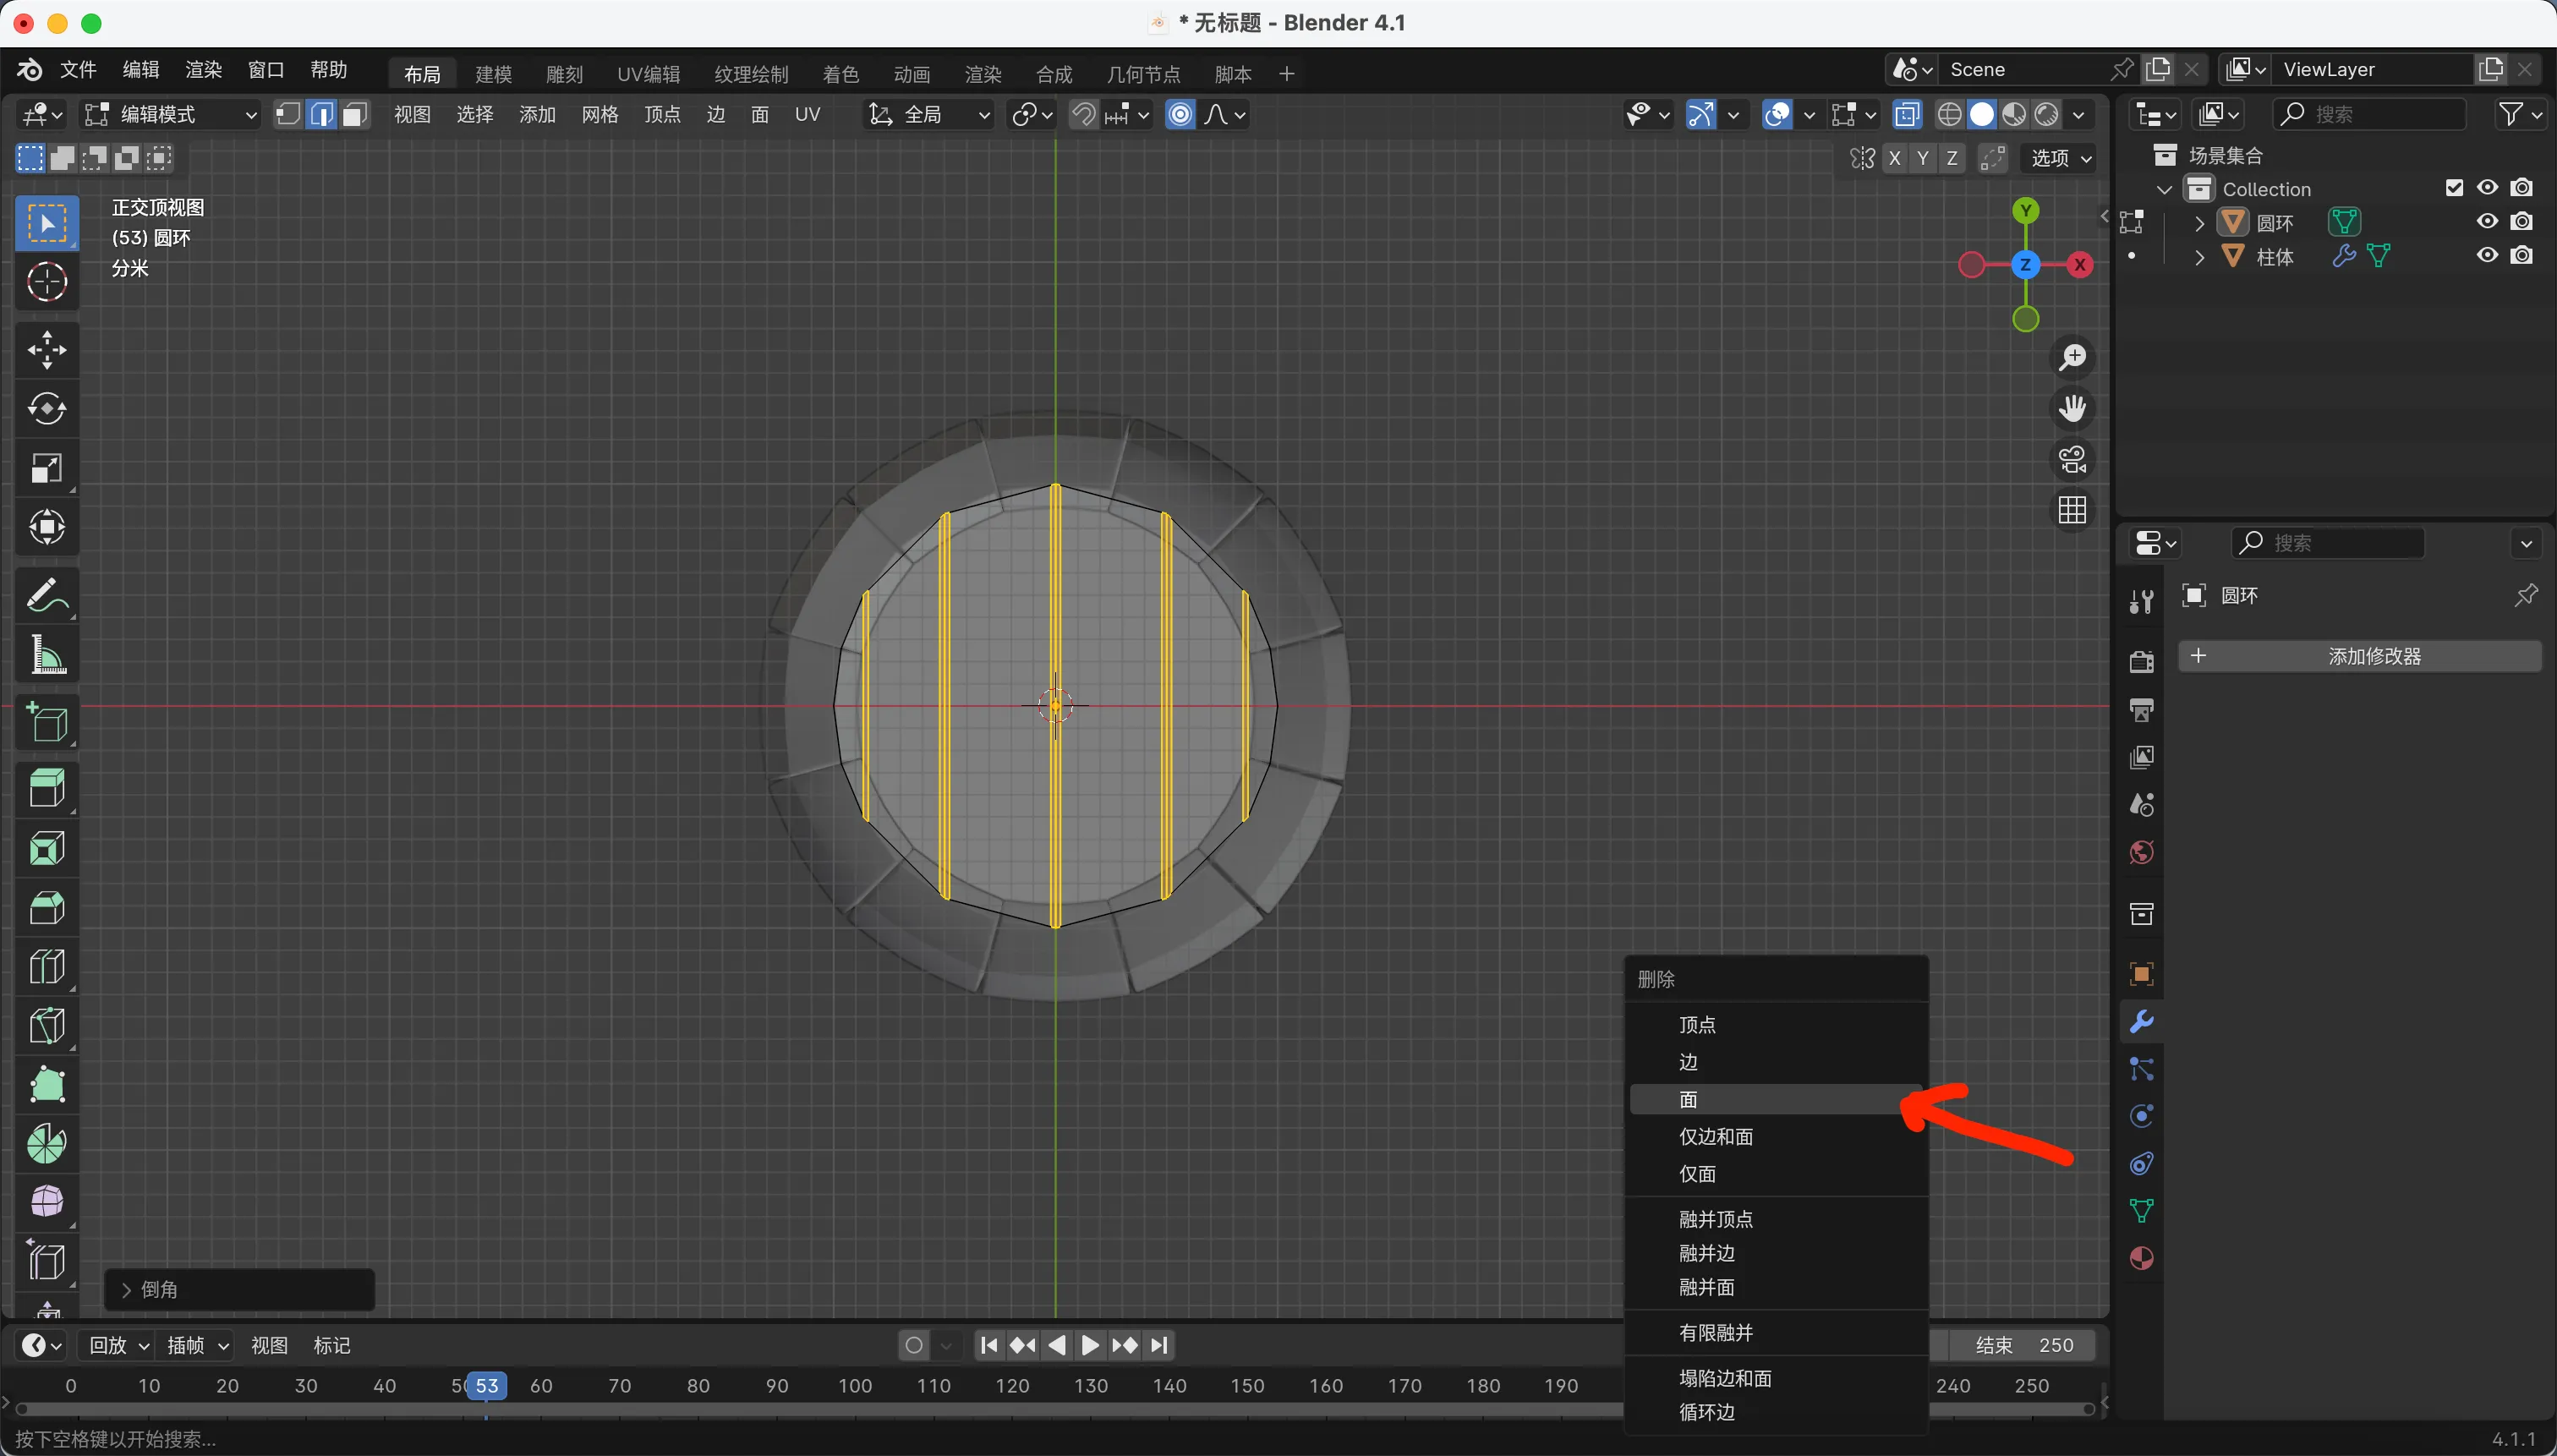The image size is (2557, 1456).
Task: Toggle X-axis mirror button
Action: (x=1894, y=158)
